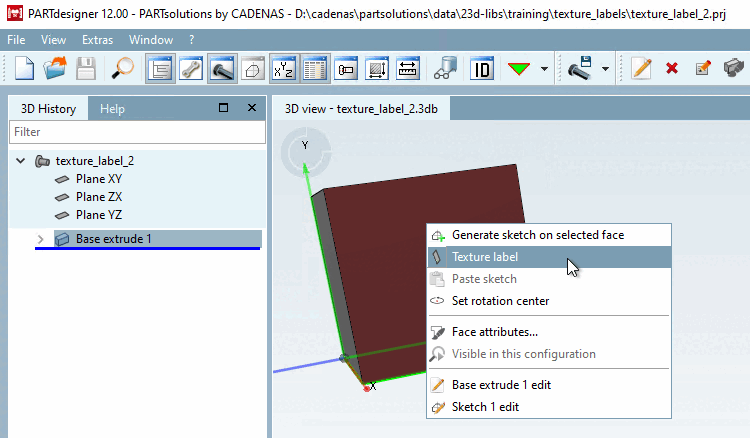Click the Y axis orientation compass

click(x=306, y=152)
